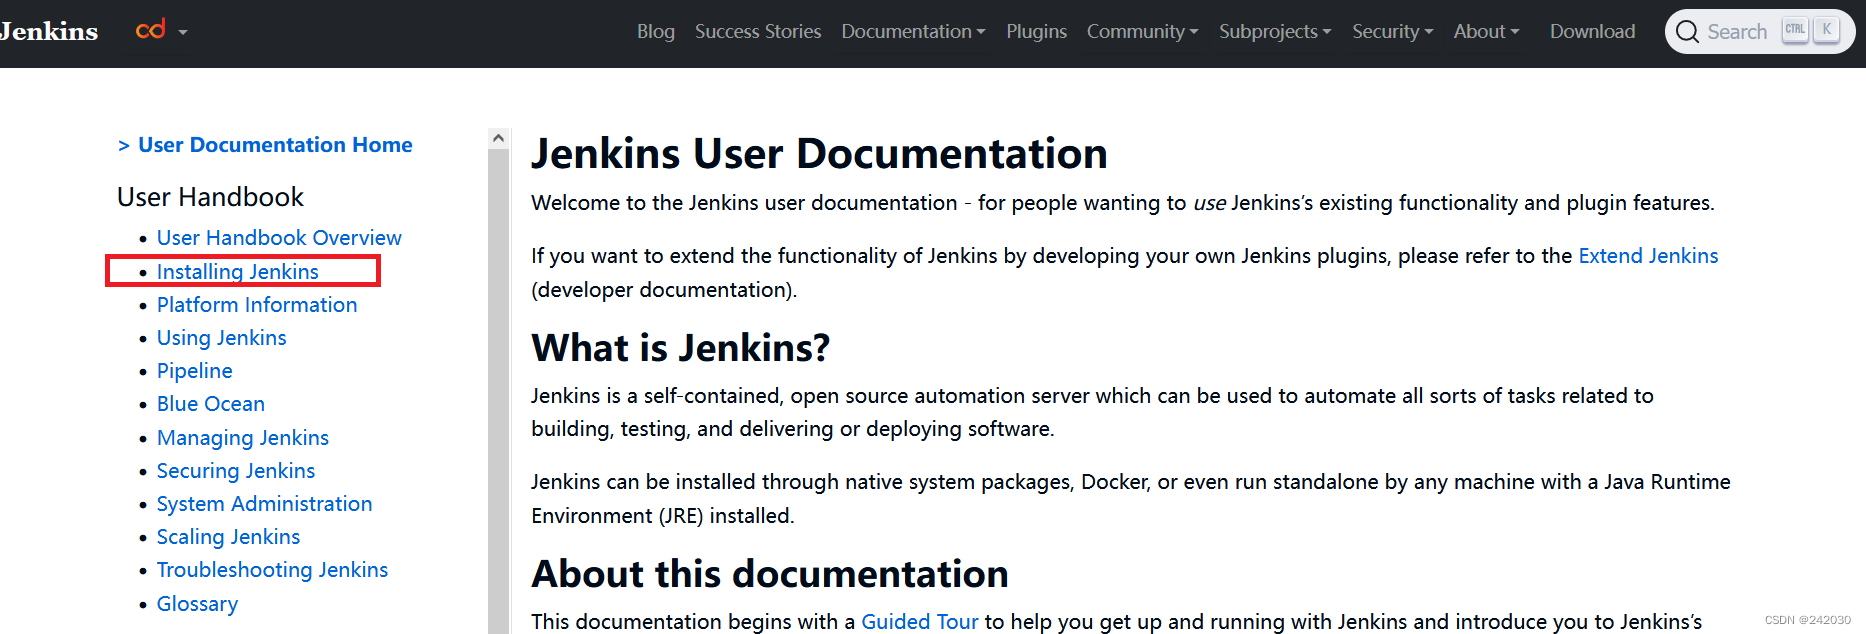Screen dimensions: 1866x634
Task: Click the About this documentation heading
Action: pyautogui.click(x=770, y=574)
